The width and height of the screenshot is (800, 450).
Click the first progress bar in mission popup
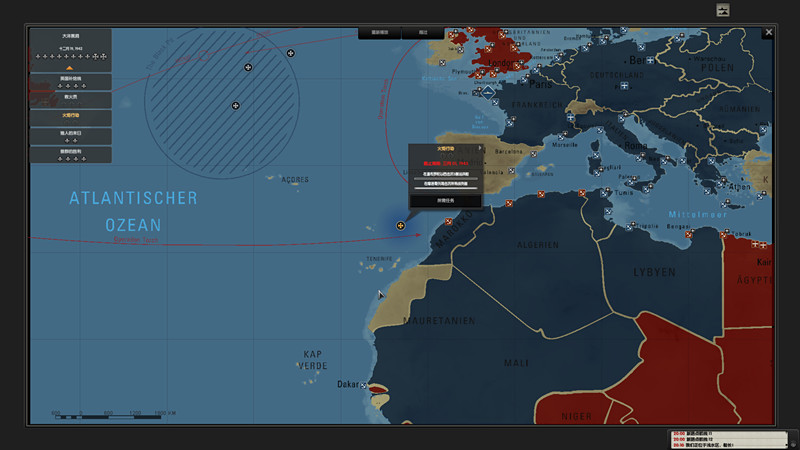445,178
